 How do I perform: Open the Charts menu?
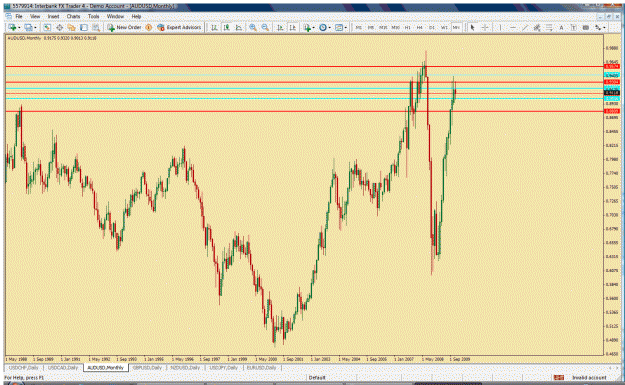[73, 16]
